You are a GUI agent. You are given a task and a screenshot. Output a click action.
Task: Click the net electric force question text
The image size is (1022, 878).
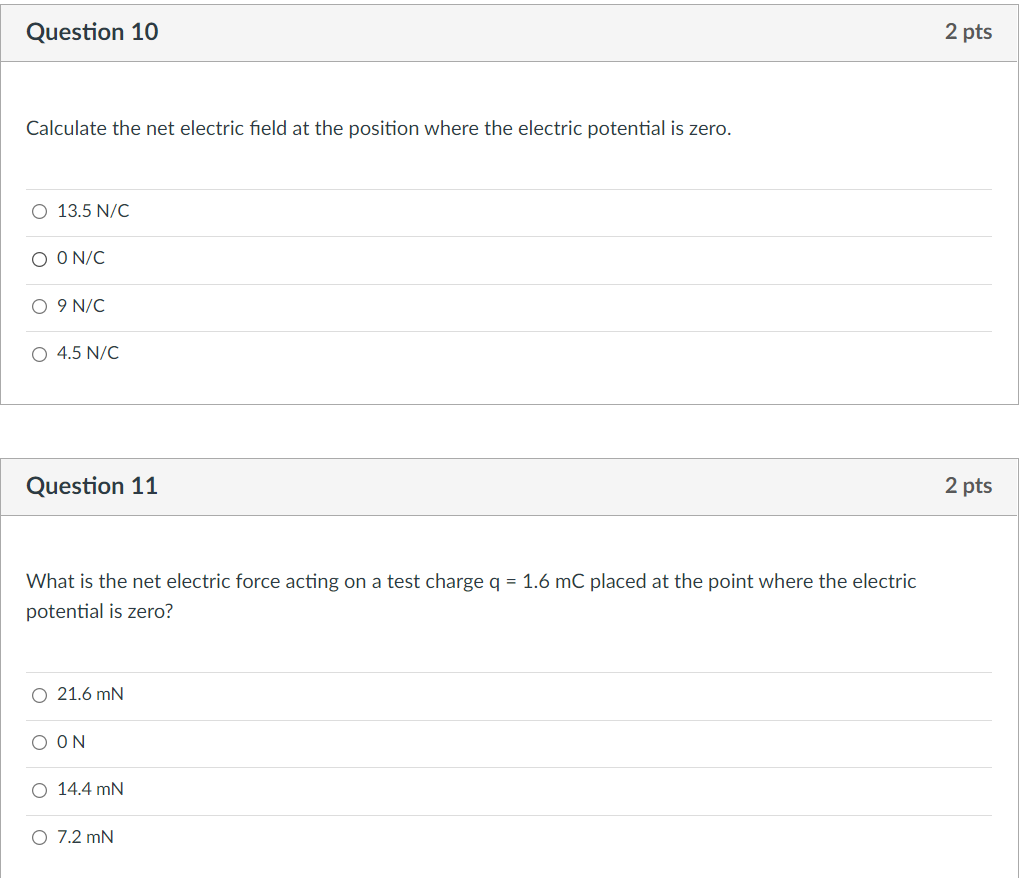[471, 596]
